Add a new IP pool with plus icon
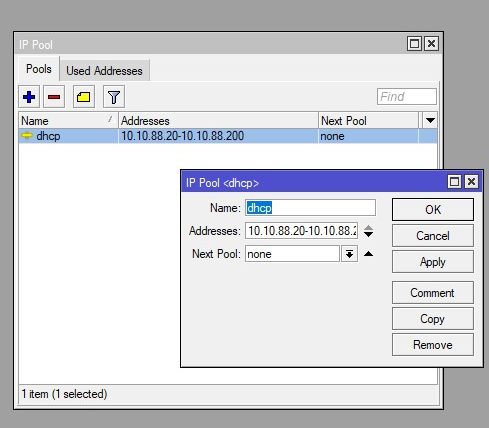Image resolution: width=489 pixels, height=428 pixels. click(x=29, y=97)
